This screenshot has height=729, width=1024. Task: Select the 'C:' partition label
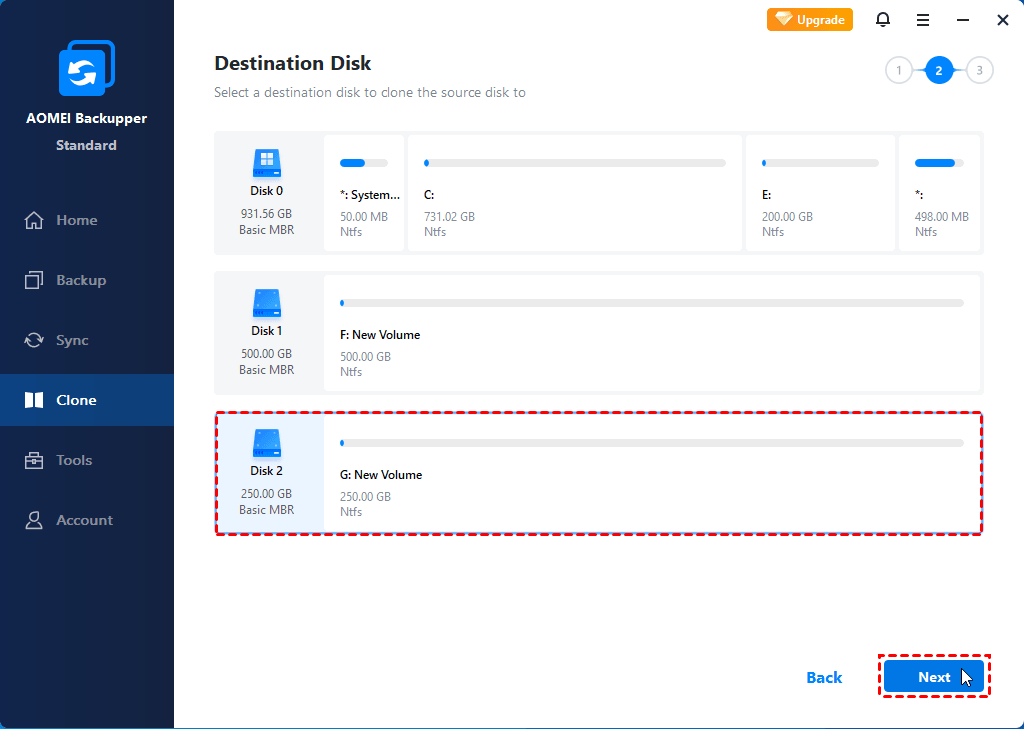click(429, 195)
